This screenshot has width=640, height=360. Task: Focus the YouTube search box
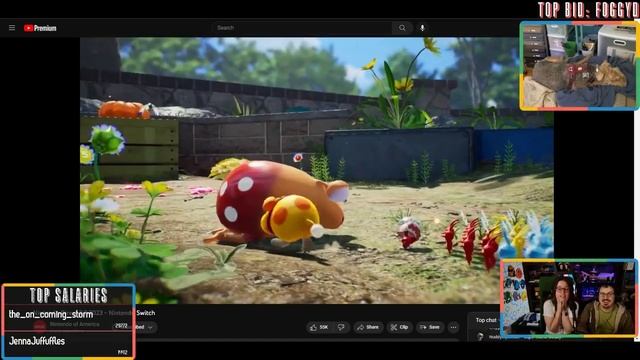point(302,28)
